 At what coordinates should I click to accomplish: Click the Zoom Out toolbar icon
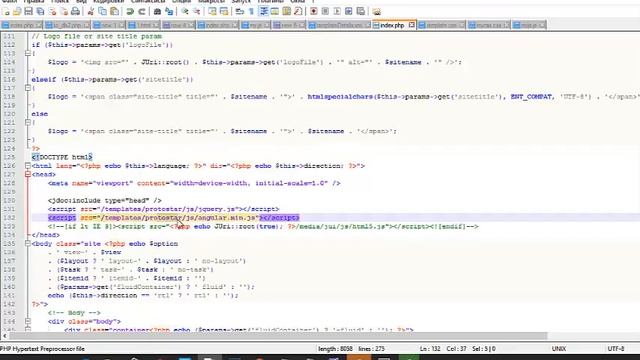tap(196, 11)
